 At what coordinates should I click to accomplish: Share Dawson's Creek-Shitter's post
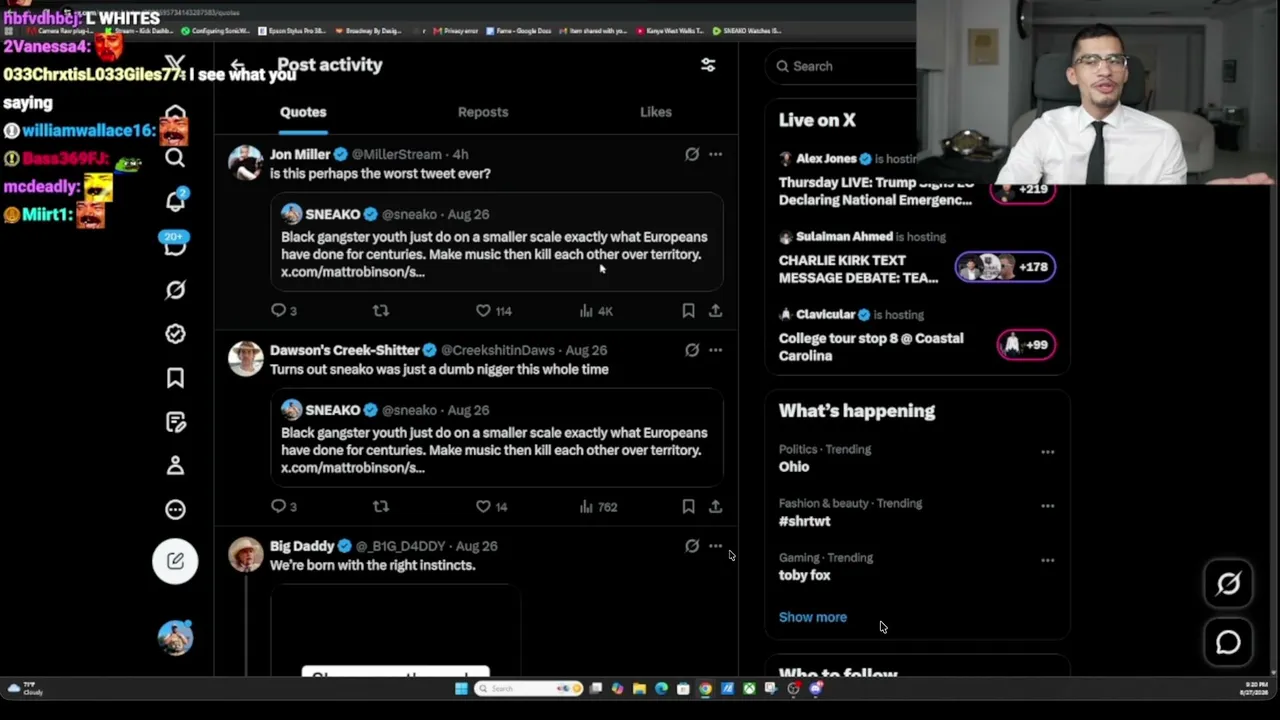715,507
